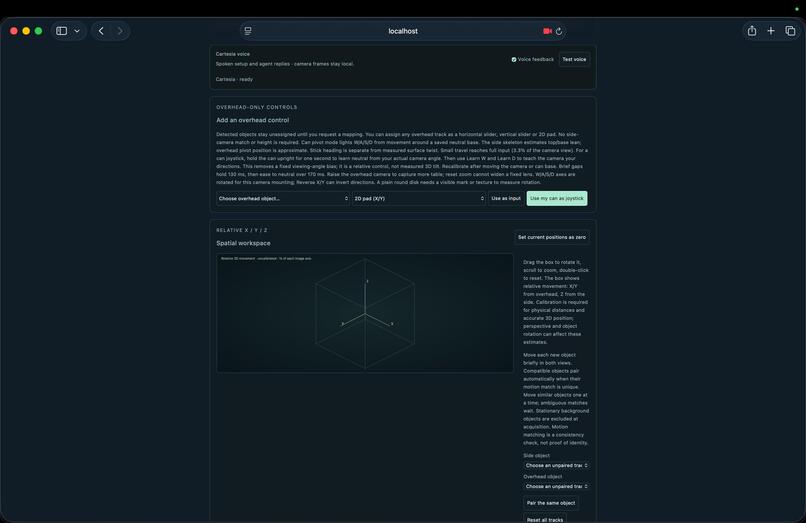This screenshot has height=523, width=806.
Task: Click Set current positions as zero
Action: (x=552, y=237)
